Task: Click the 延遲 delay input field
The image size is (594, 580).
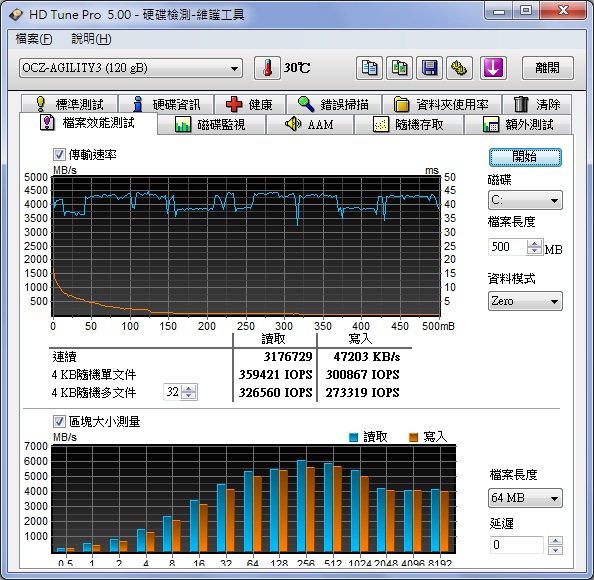Action: pos(517,545)
